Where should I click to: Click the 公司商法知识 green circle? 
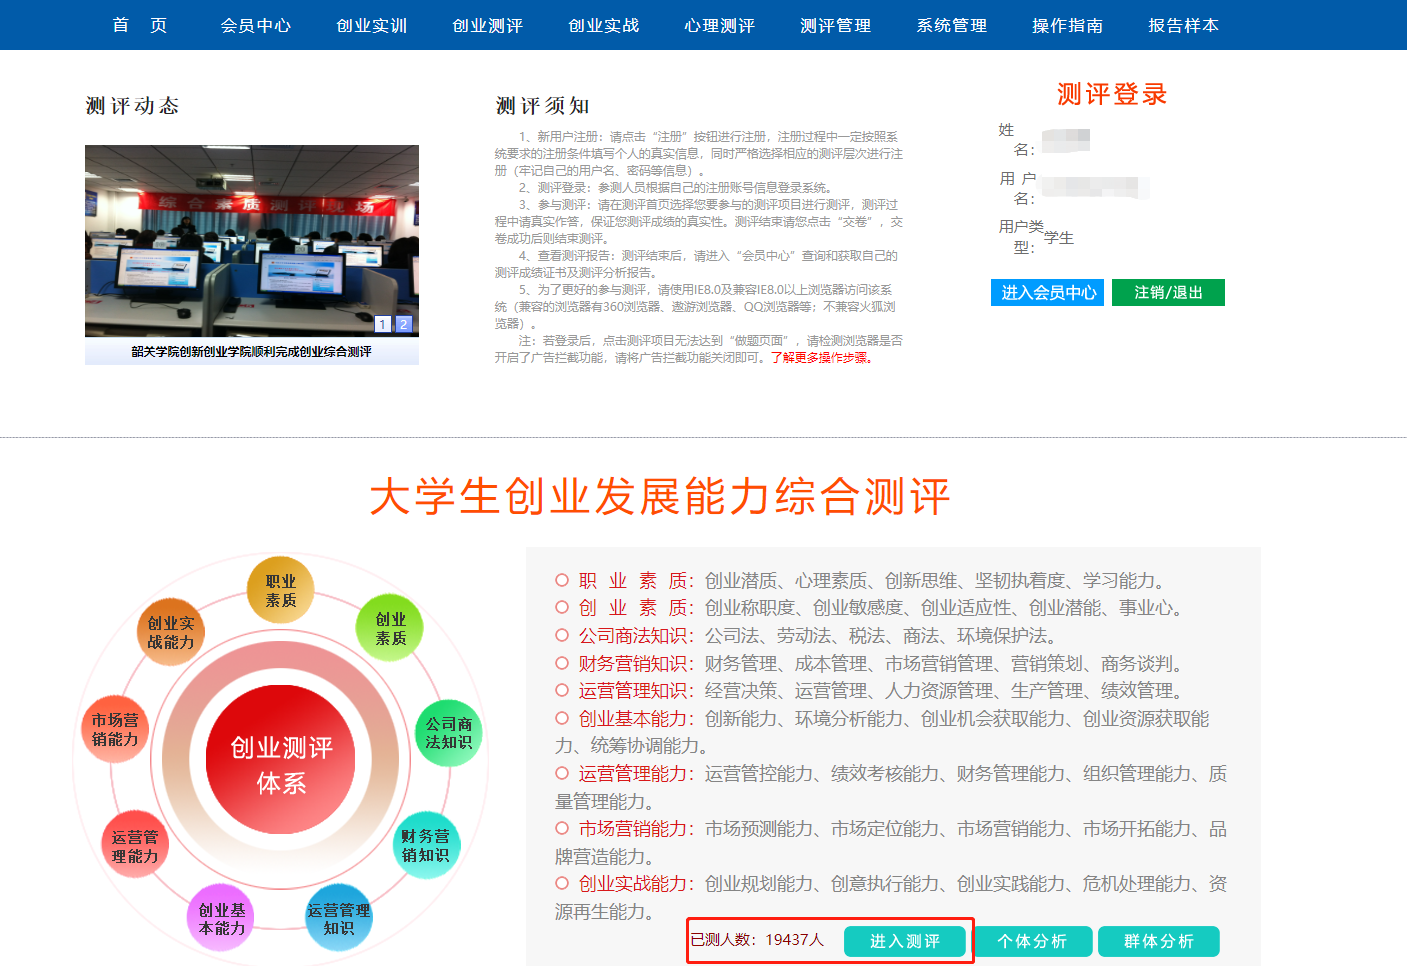tap(448, 733)
